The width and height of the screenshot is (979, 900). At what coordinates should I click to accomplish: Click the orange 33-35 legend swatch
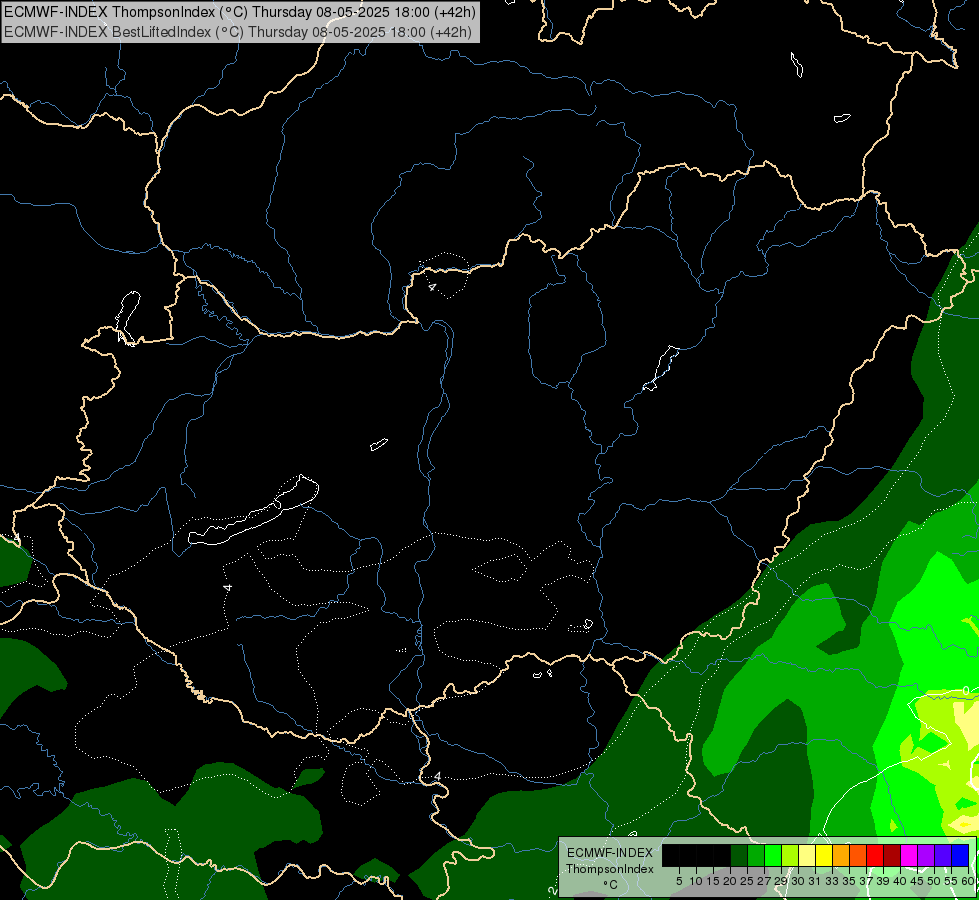pos(841,855)
